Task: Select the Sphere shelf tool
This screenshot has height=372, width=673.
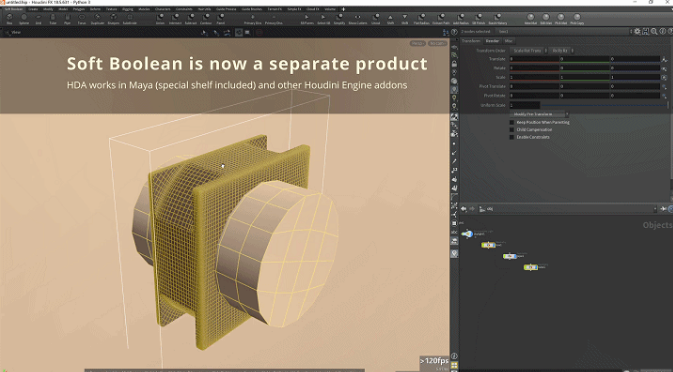Action: 24,18
